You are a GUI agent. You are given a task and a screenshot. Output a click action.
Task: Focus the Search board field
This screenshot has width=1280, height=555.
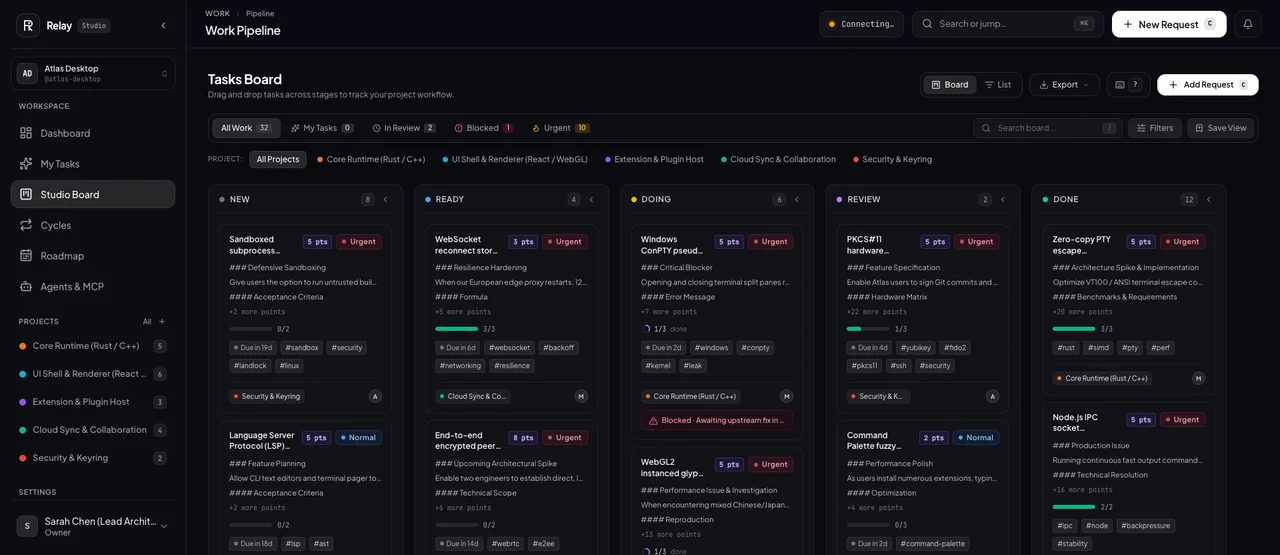[1048, 128]
